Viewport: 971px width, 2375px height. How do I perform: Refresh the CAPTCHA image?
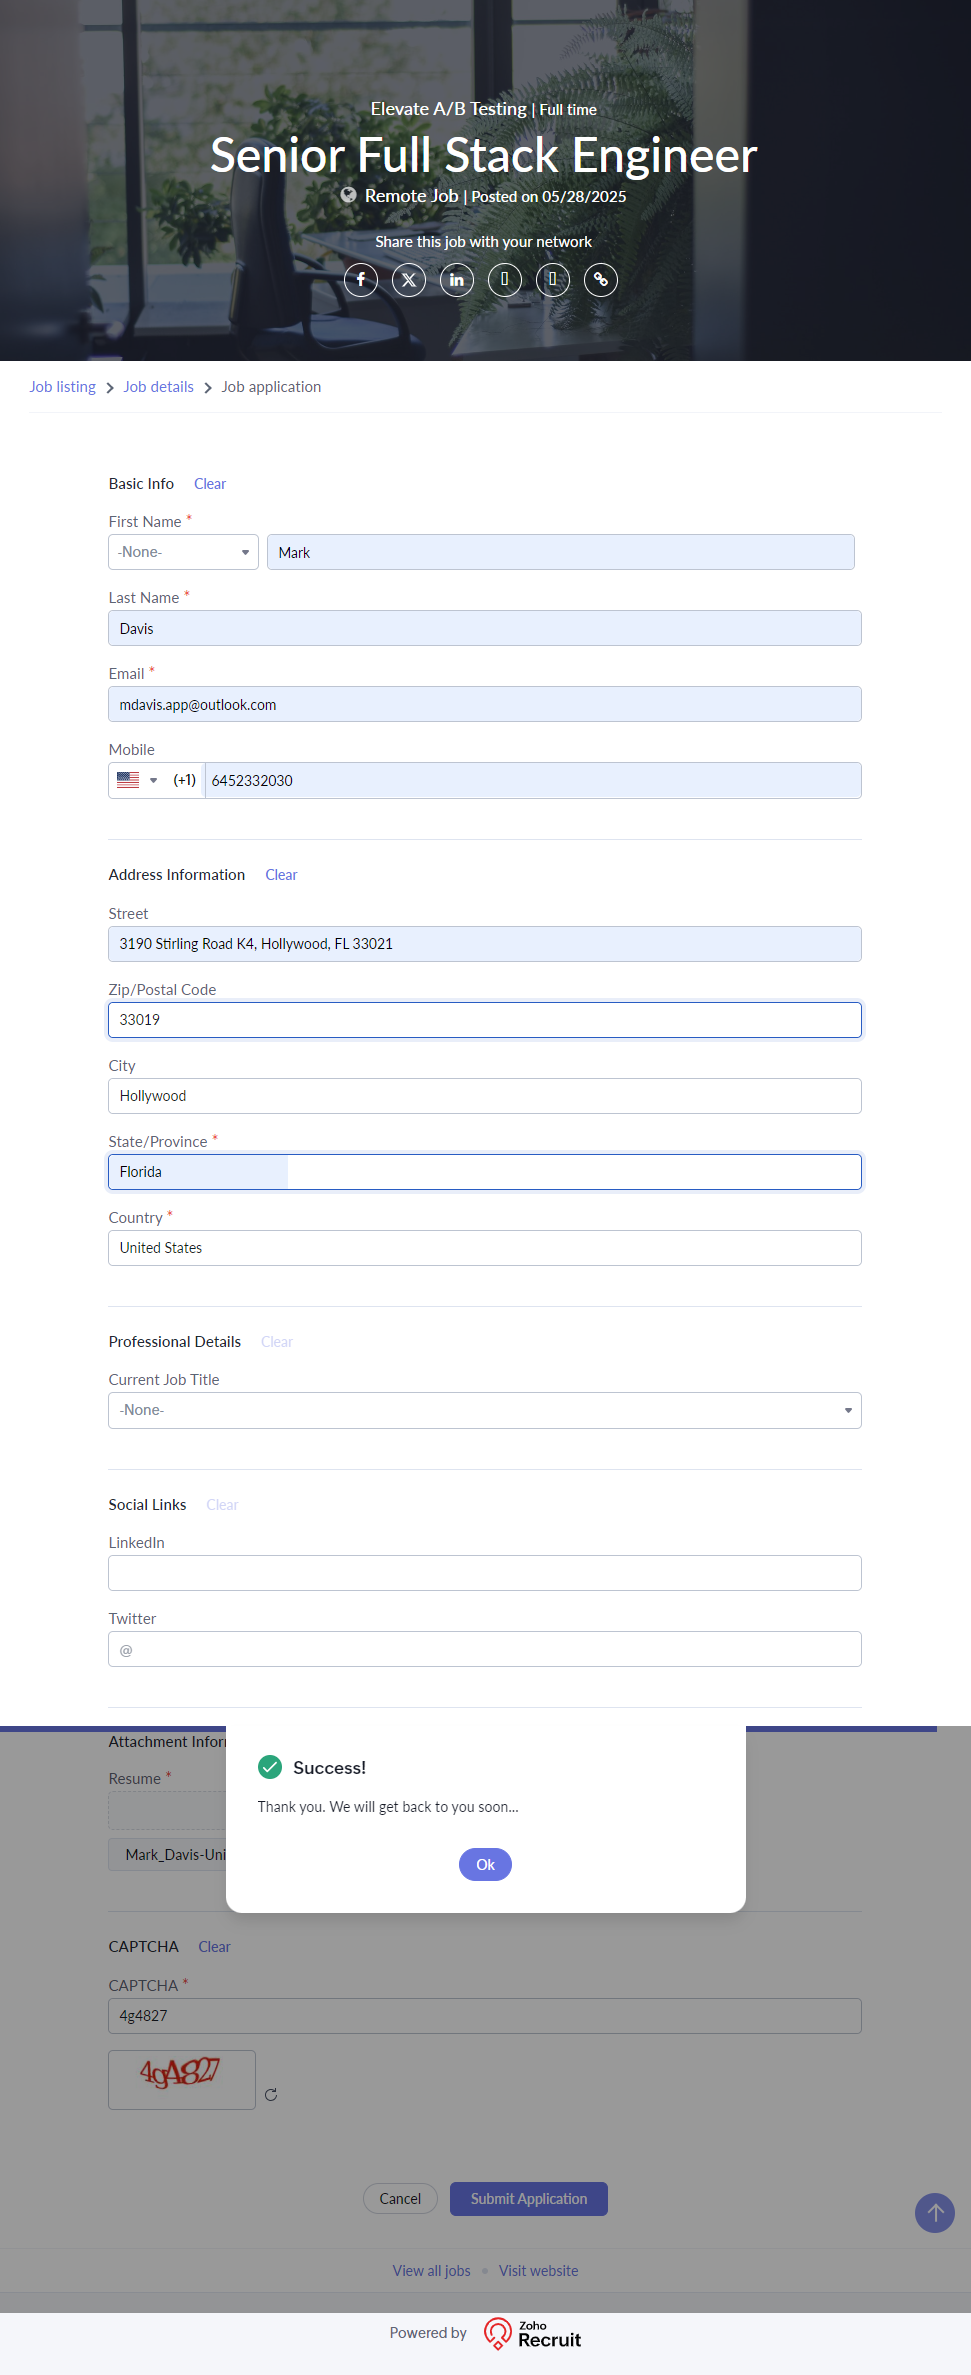click(271, 2095)
